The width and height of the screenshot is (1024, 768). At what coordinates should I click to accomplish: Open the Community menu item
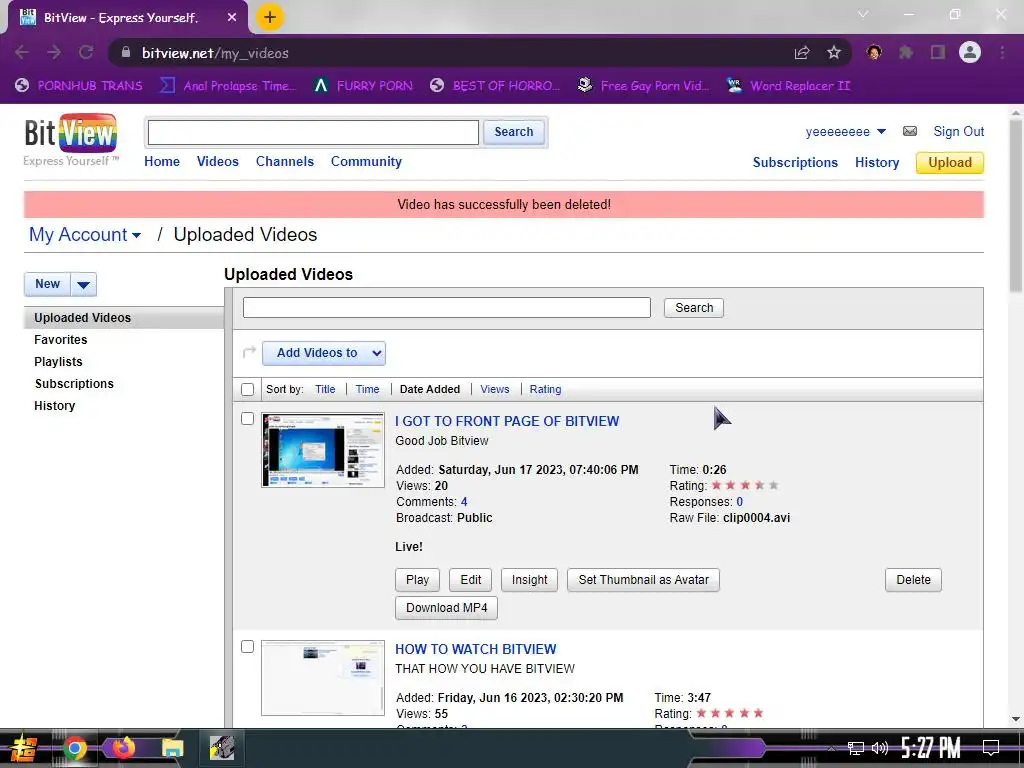point(366,161)
